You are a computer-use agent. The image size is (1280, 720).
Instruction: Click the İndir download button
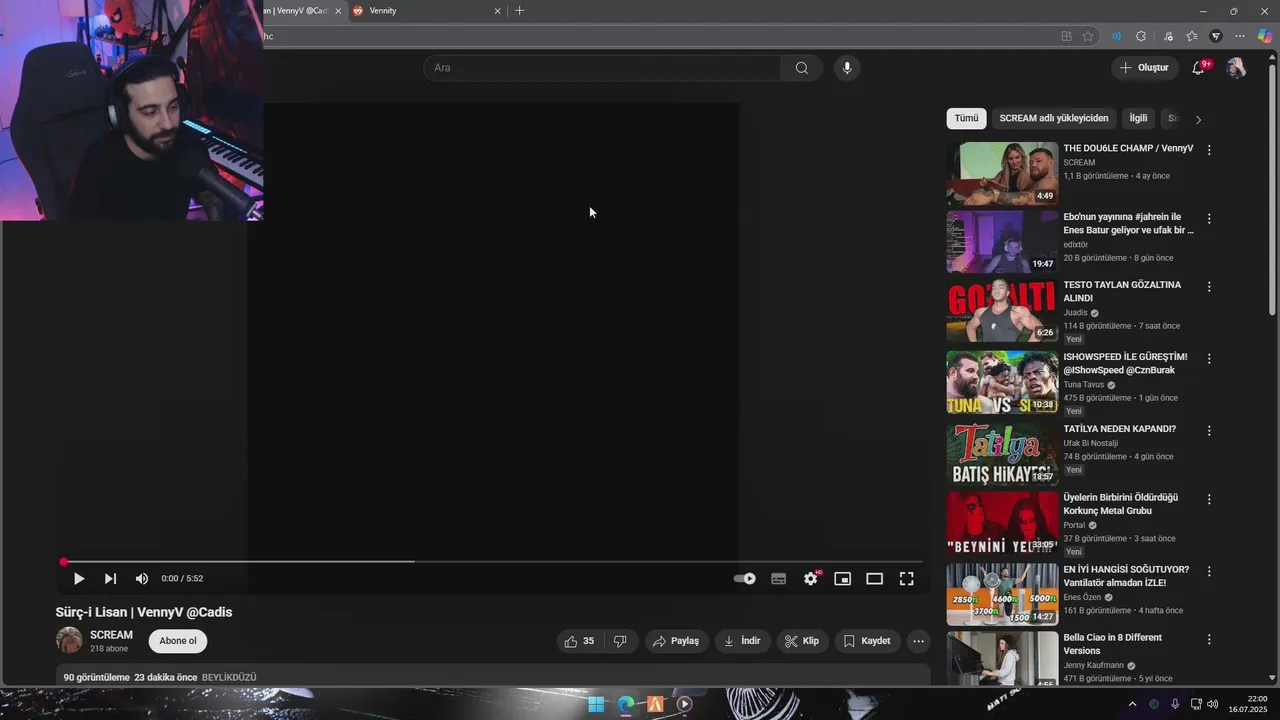(x=742, y=641)
